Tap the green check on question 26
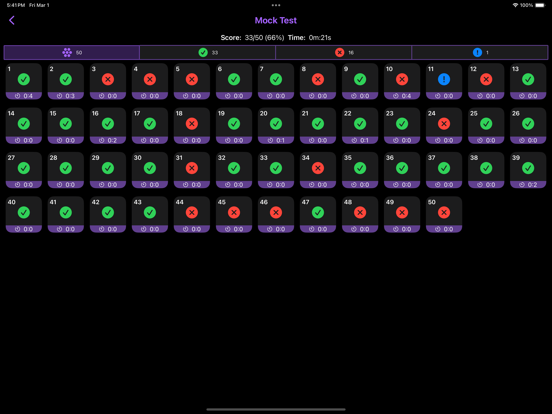This screenshot has width=552, height=414. 528,124
